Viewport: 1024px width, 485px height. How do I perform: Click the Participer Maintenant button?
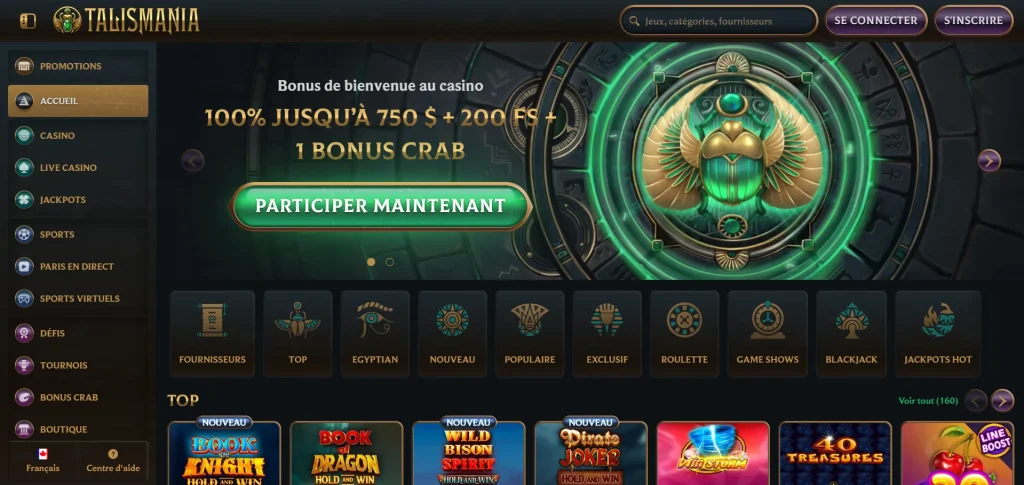click(x=381, y=206)
